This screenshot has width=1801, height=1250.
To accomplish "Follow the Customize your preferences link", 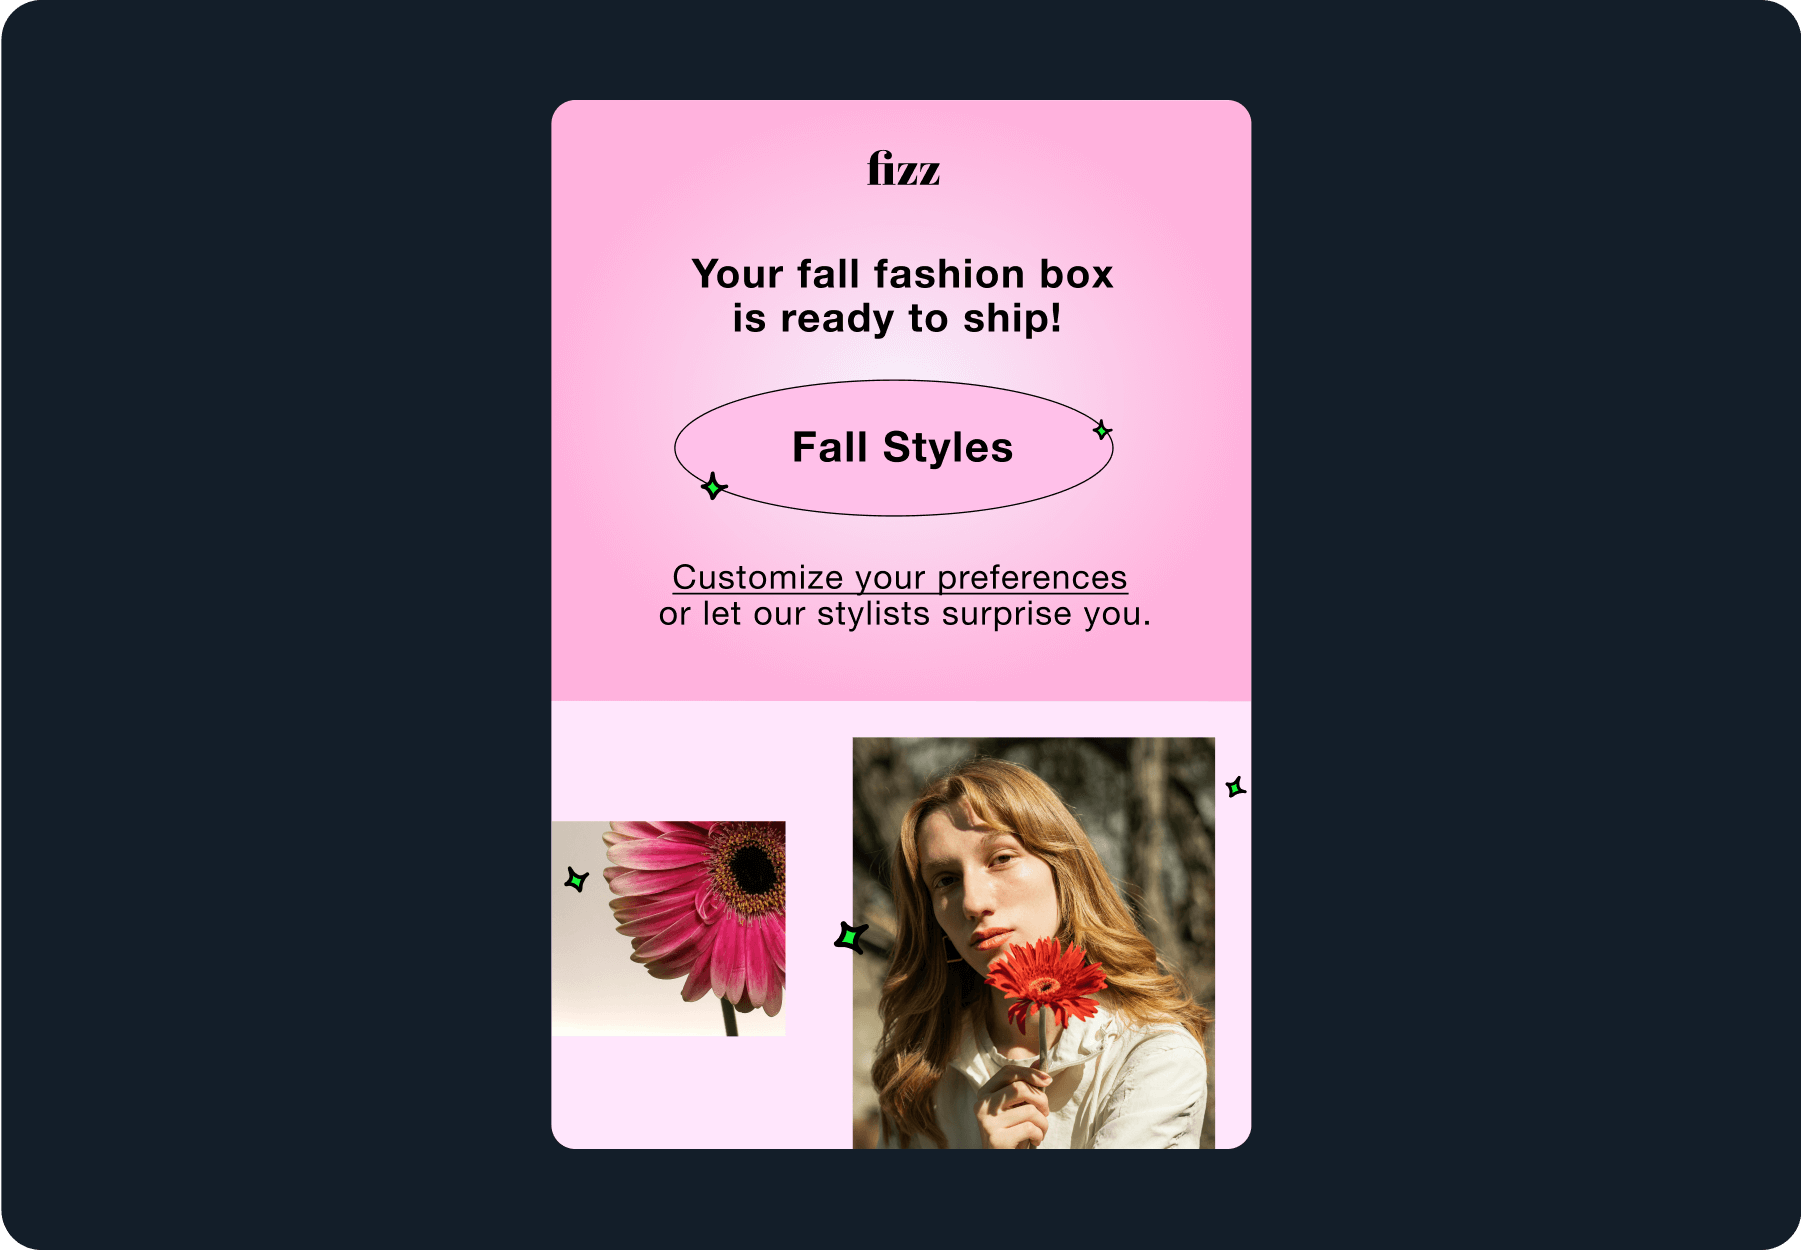I will (900, 578).
